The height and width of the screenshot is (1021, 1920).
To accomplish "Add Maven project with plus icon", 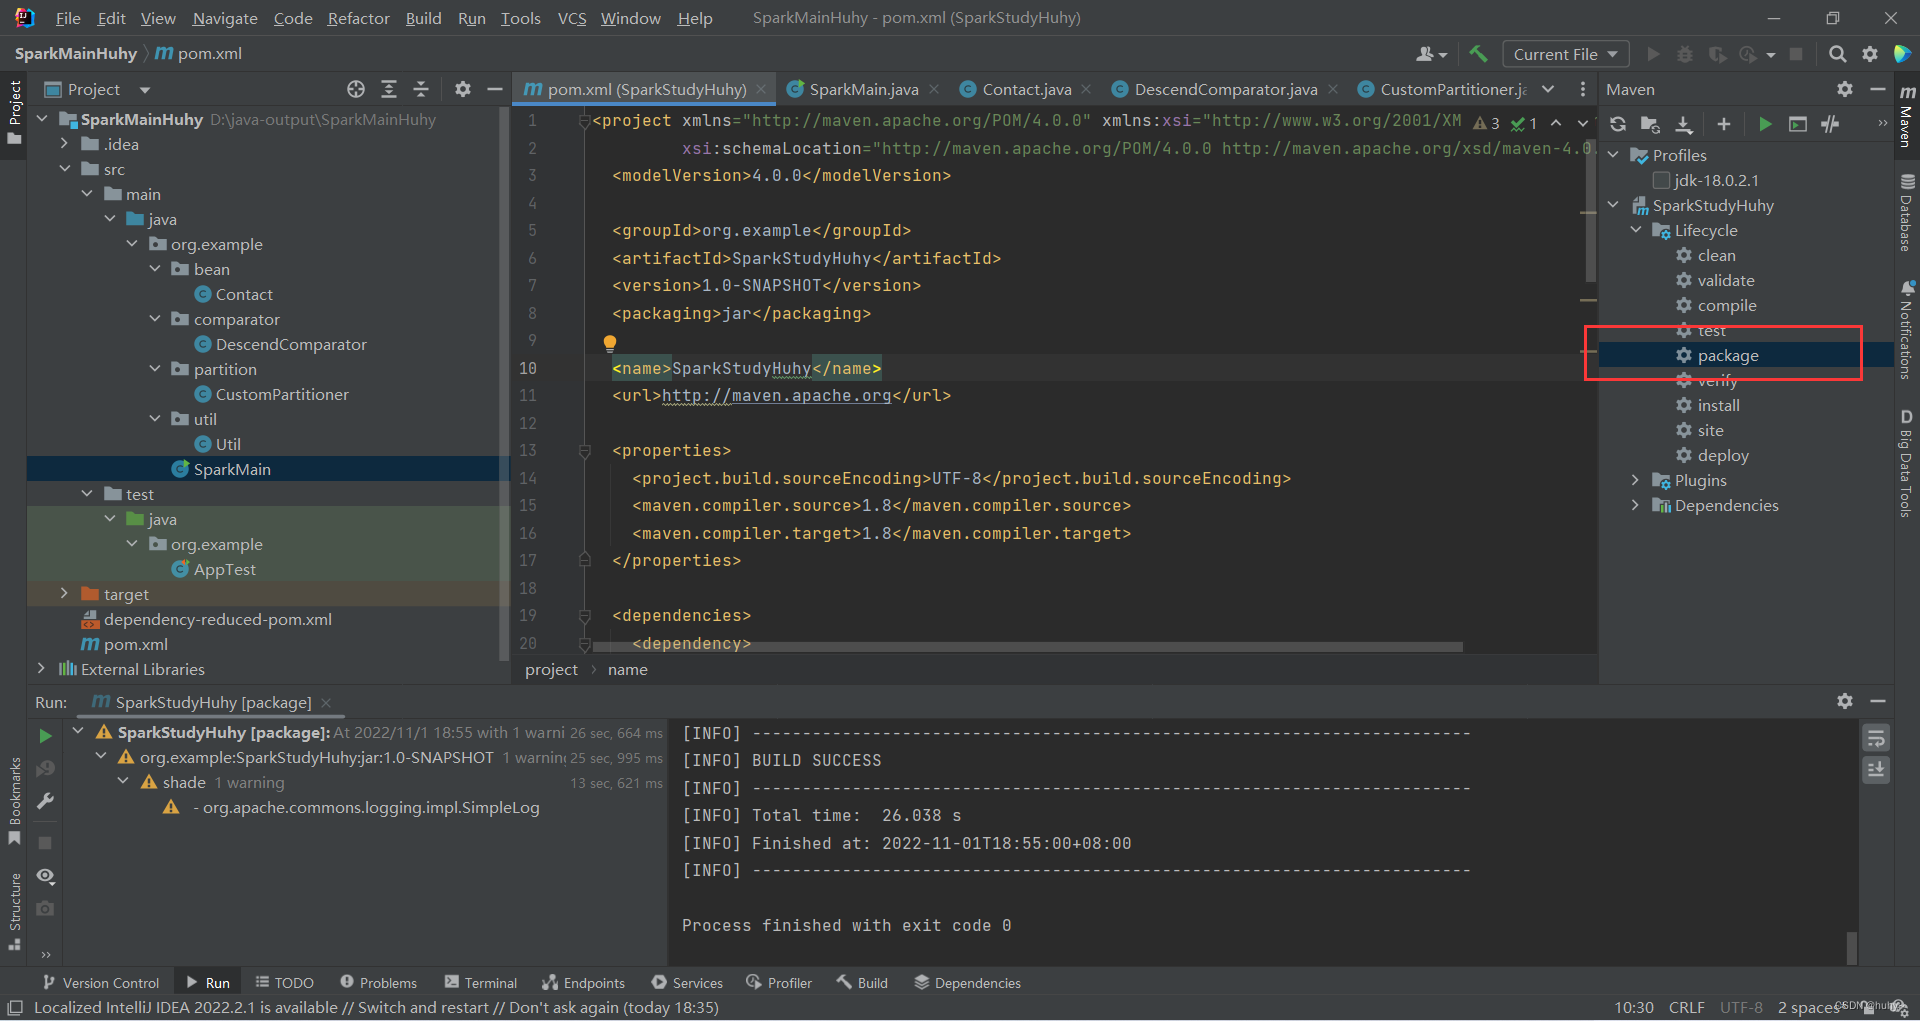I will [1724, 124].
